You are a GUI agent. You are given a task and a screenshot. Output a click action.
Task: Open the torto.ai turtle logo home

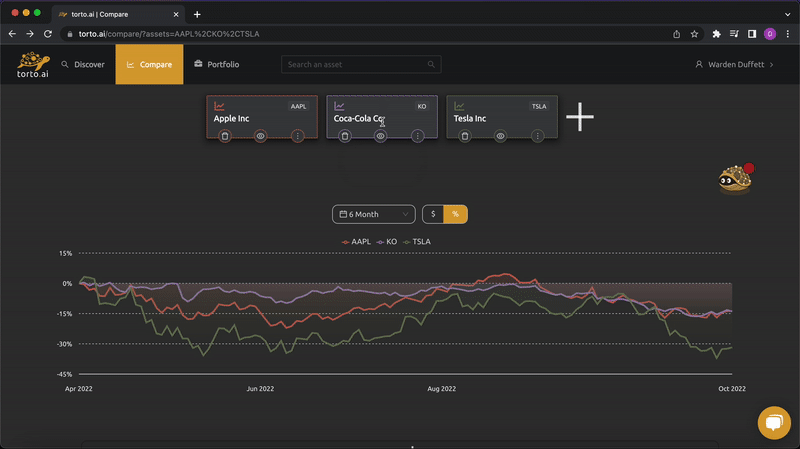(x=33, y=64)
